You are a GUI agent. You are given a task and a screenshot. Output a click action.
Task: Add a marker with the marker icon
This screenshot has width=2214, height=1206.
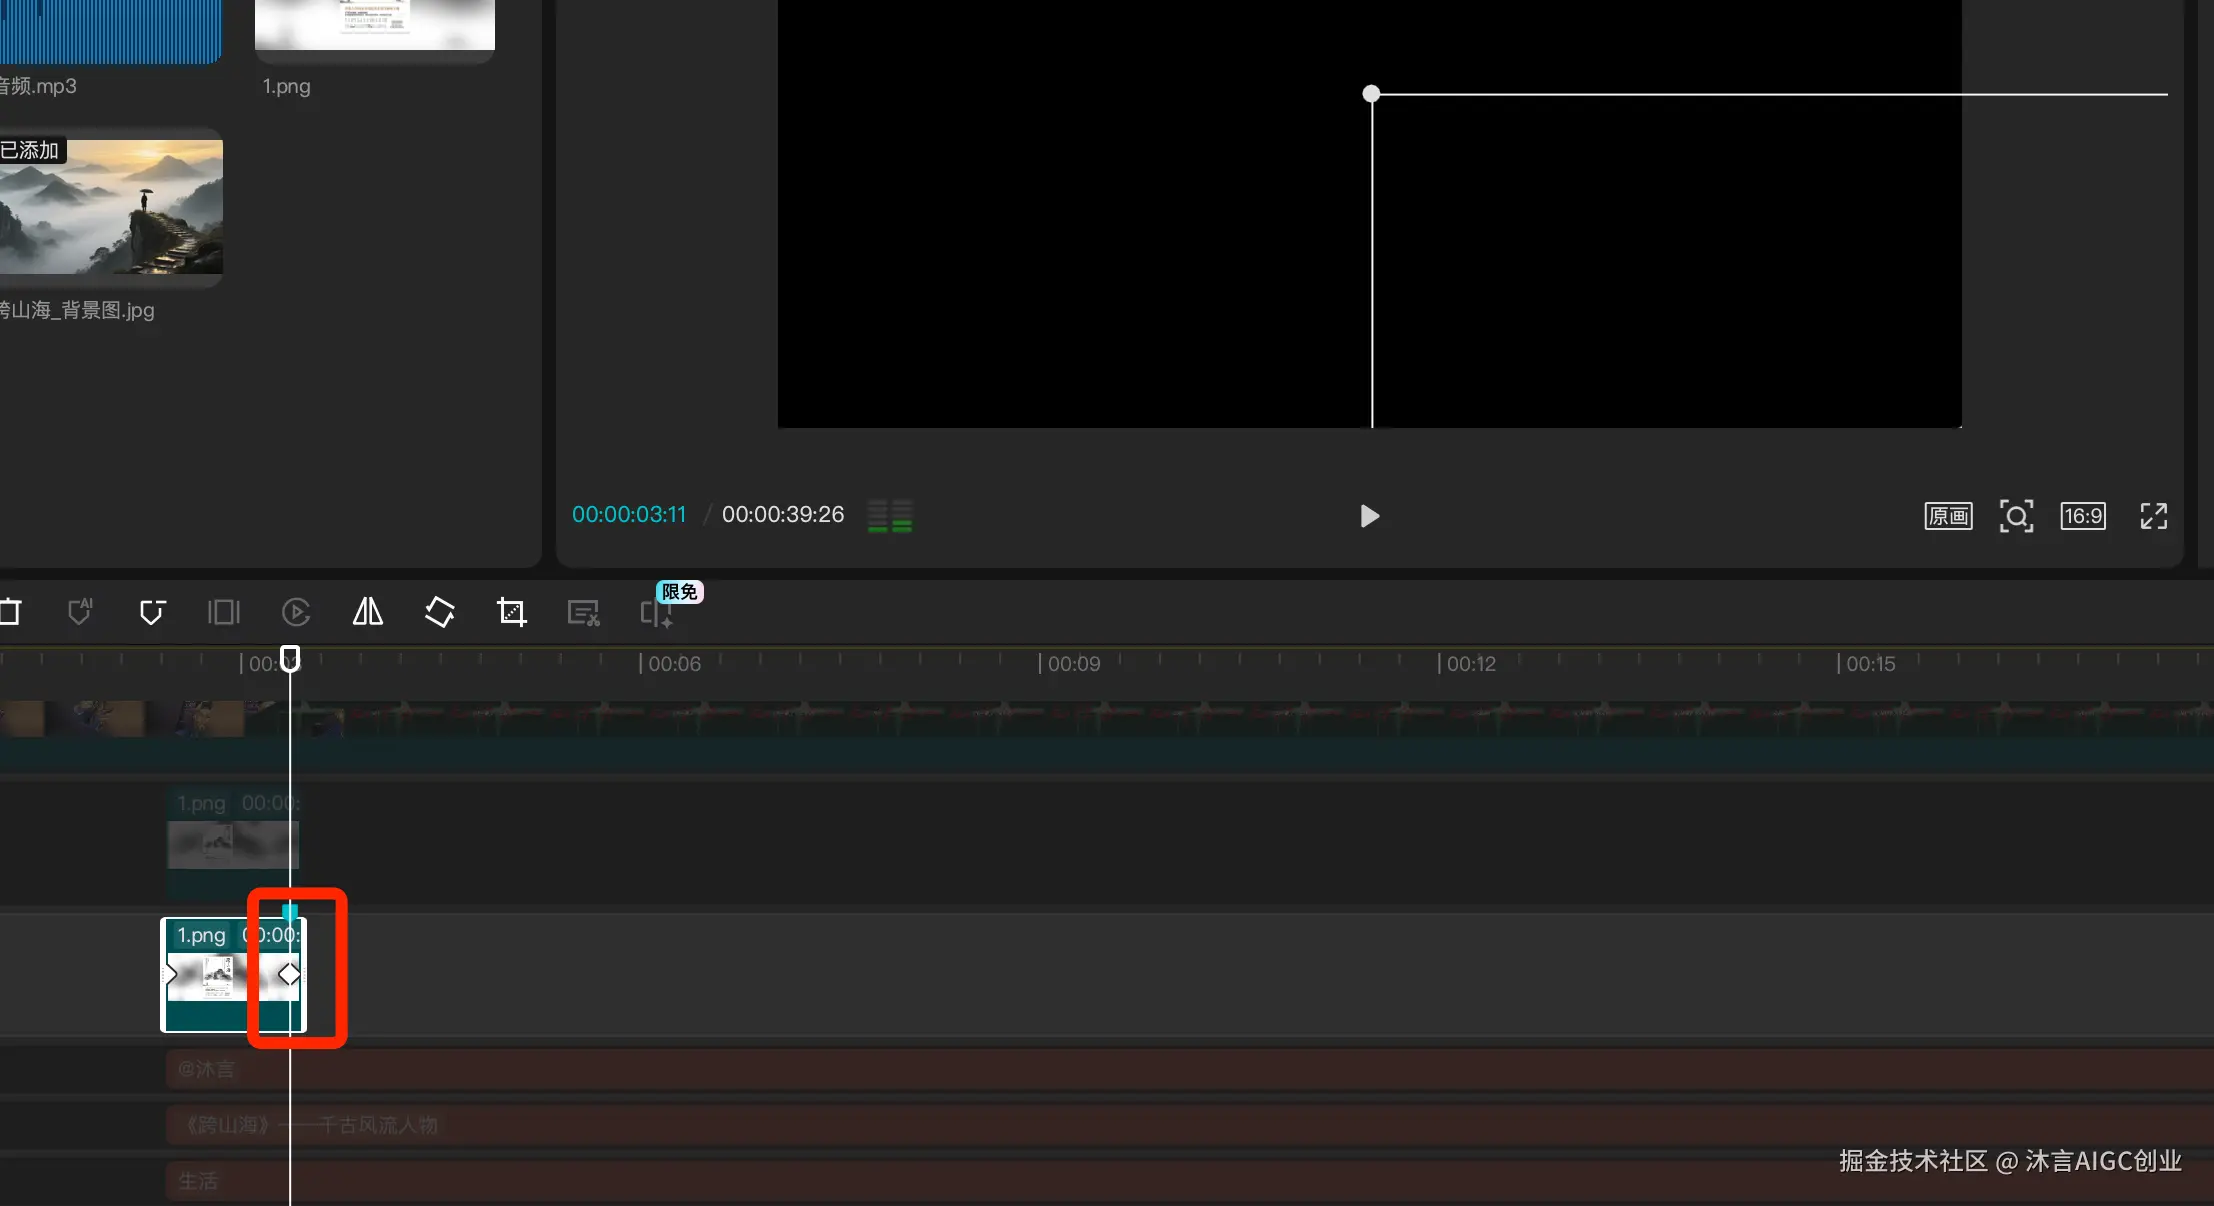tap(152, 612)
